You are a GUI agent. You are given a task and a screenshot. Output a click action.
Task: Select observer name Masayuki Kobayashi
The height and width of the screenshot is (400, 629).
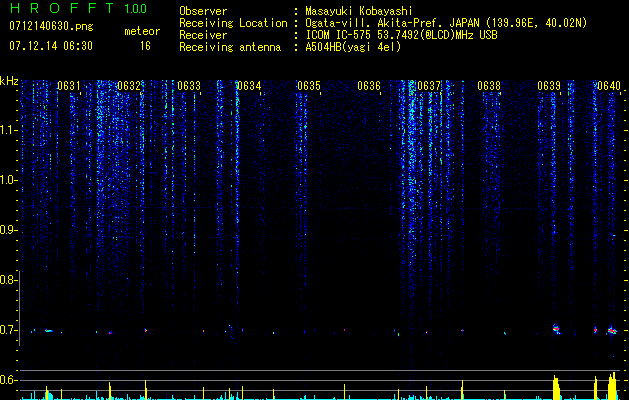pyautogui.click(x=359, y=11)
